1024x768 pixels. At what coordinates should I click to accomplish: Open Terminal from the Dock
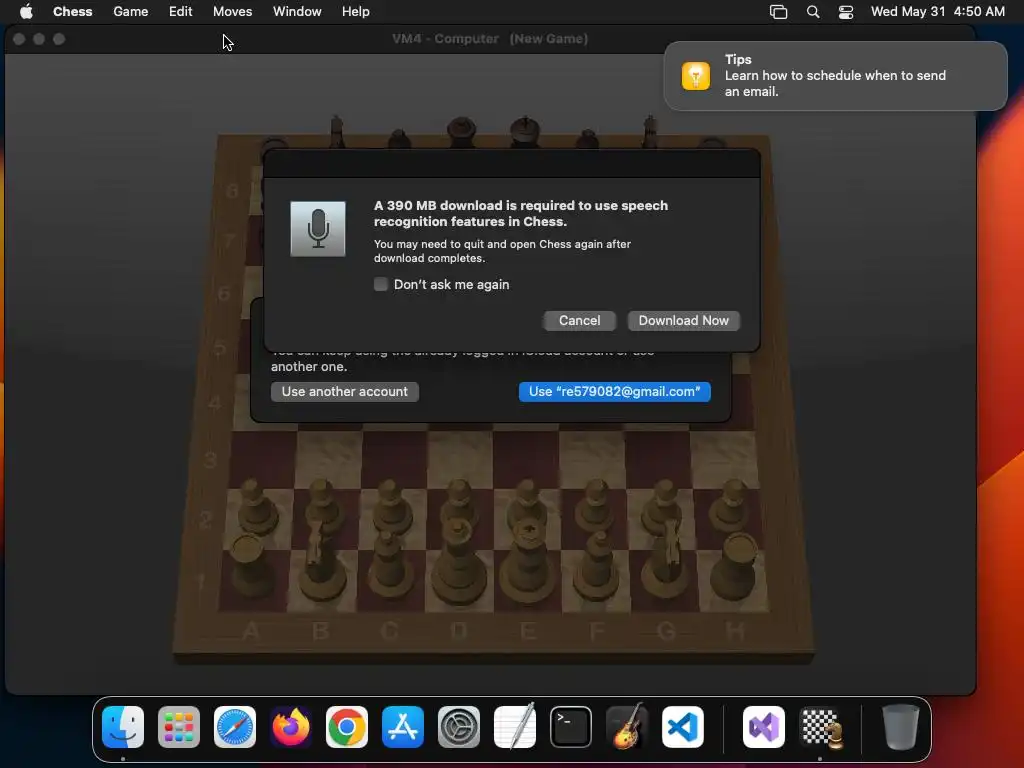pyautogui.click(x=571, y=727)
